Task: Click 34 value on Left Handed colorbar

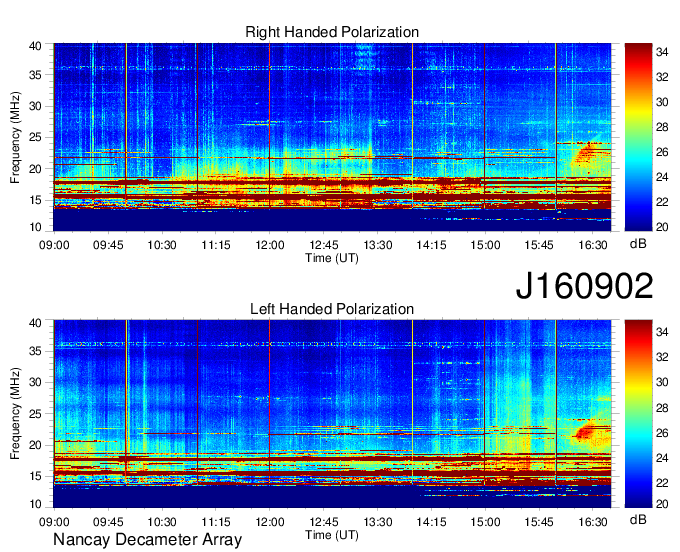Action: pos(662,332)
